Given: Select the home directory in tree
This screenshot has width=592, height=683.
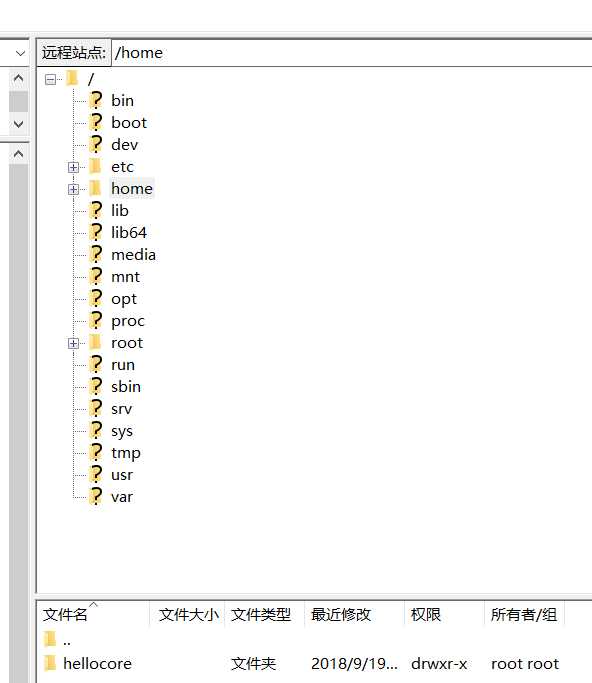Looking at the screenshot, I should pyautogui.click(x=132, y=189).
